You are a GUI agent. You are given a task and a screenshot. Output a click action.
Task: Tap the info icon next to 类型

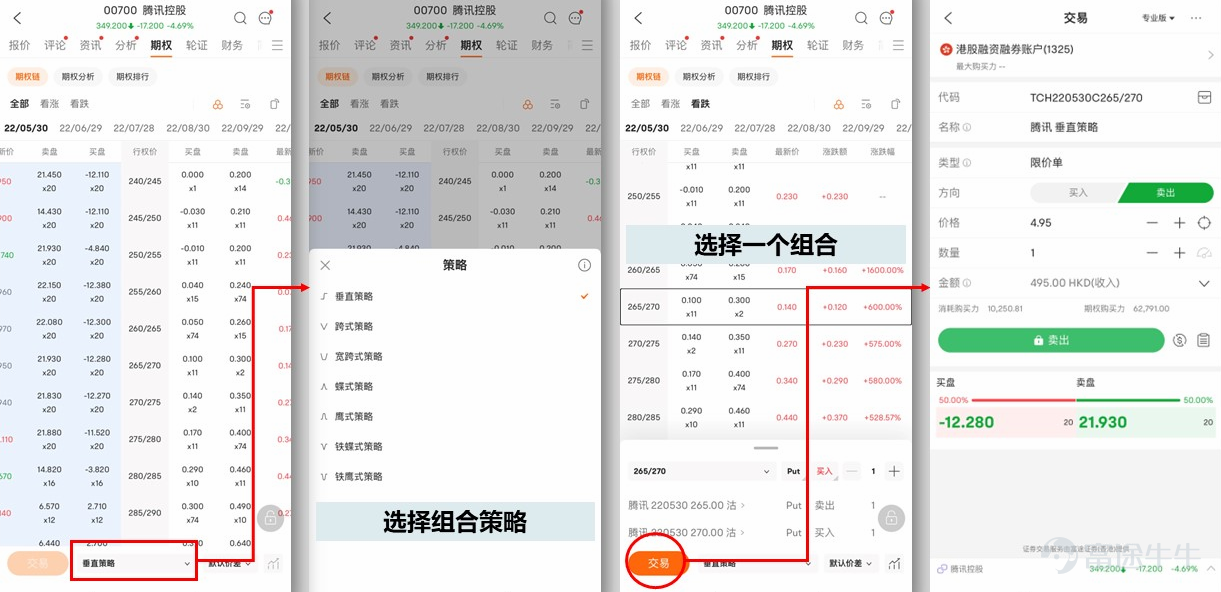coord(967,163)
